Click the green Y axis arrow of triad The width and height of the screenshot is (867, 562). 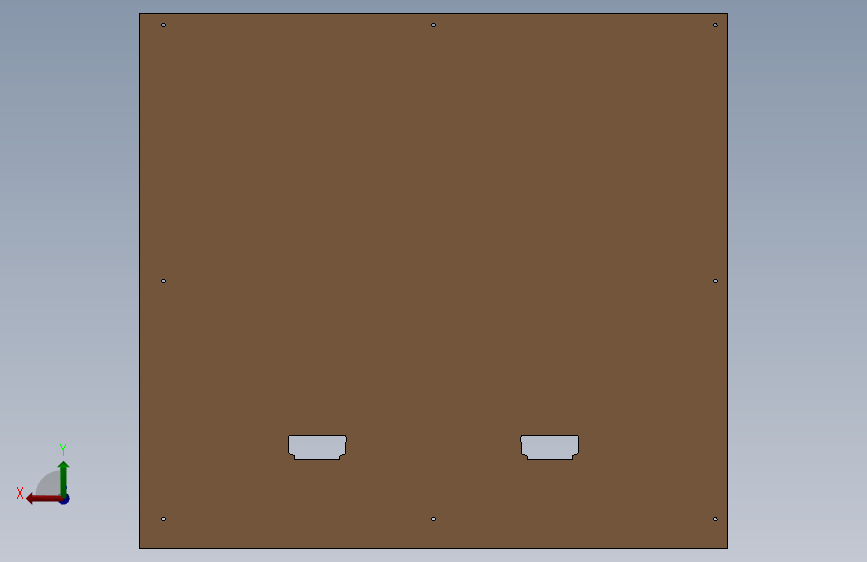pos(64,478)
